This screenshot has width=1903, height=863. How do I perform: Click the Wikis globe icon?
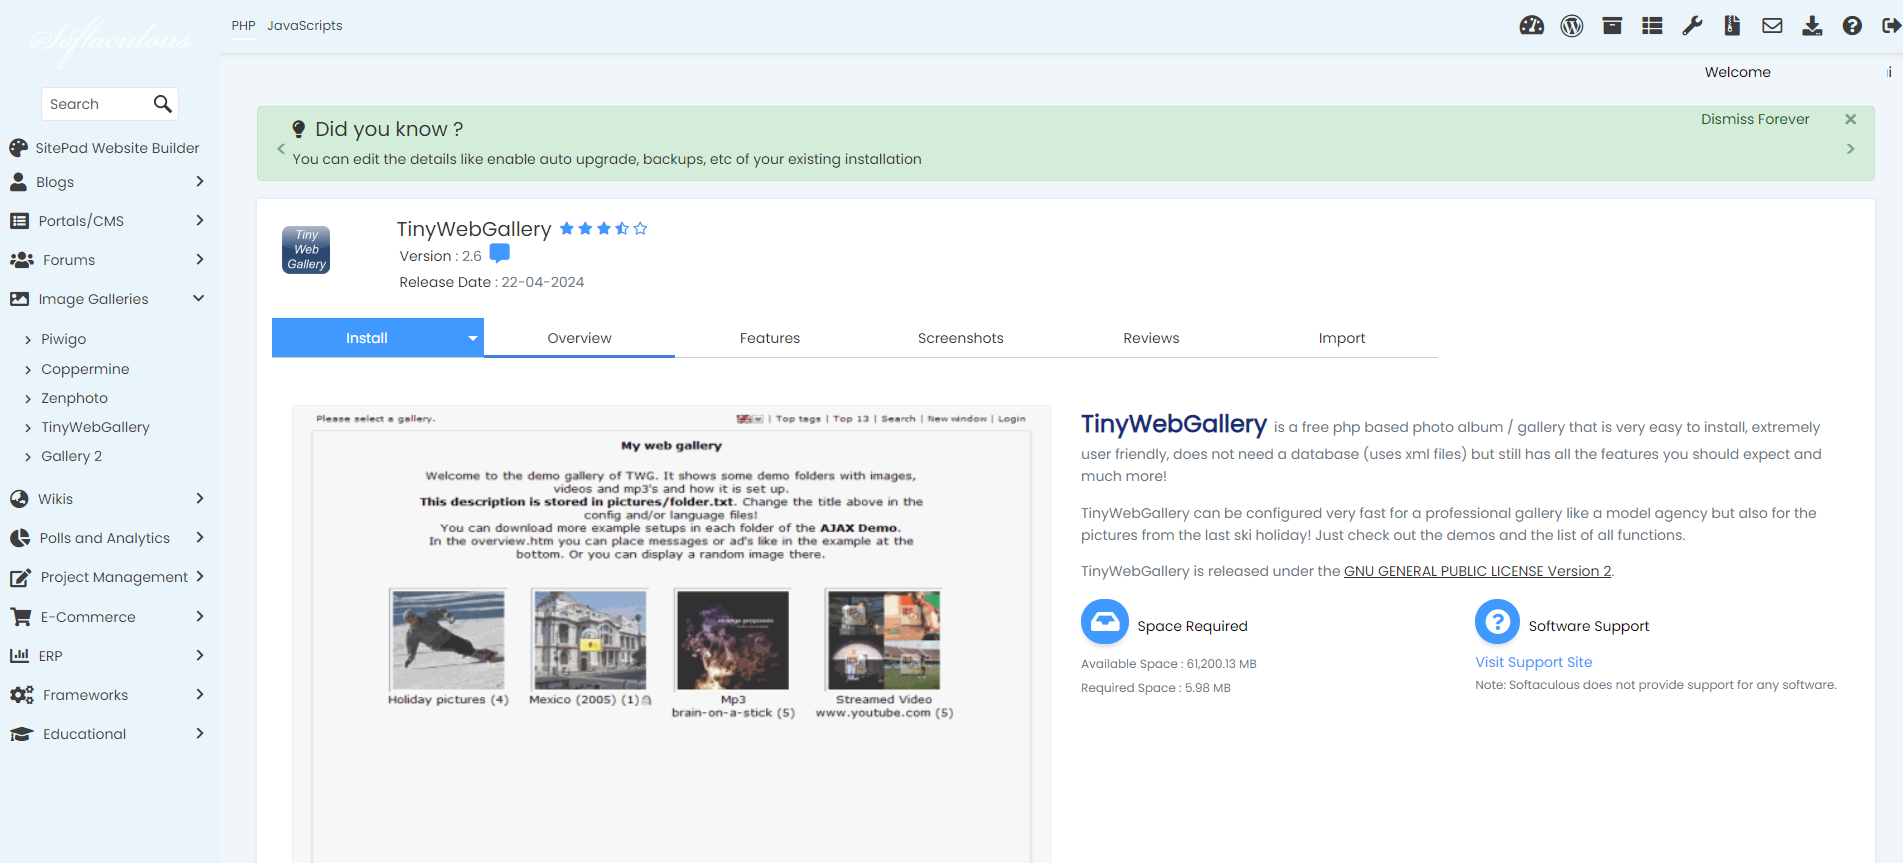[18, 499]
